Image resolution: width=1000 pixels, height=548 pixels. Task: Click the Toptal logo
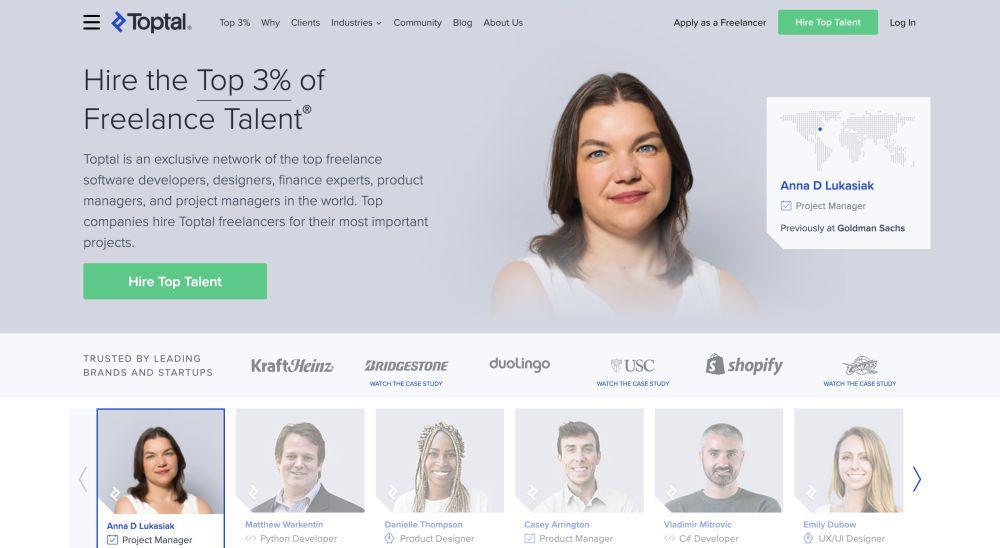pyautogui.click(x=151, y=22)
